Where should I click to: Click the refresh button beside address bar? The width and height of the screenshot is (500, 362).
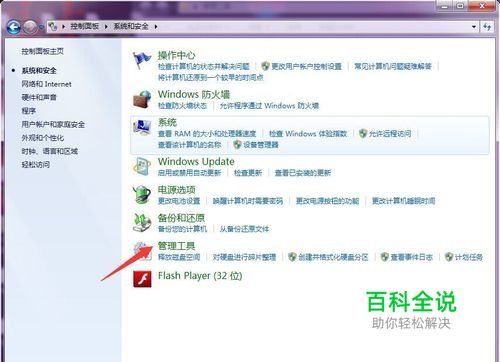click(x=487, y=27)
